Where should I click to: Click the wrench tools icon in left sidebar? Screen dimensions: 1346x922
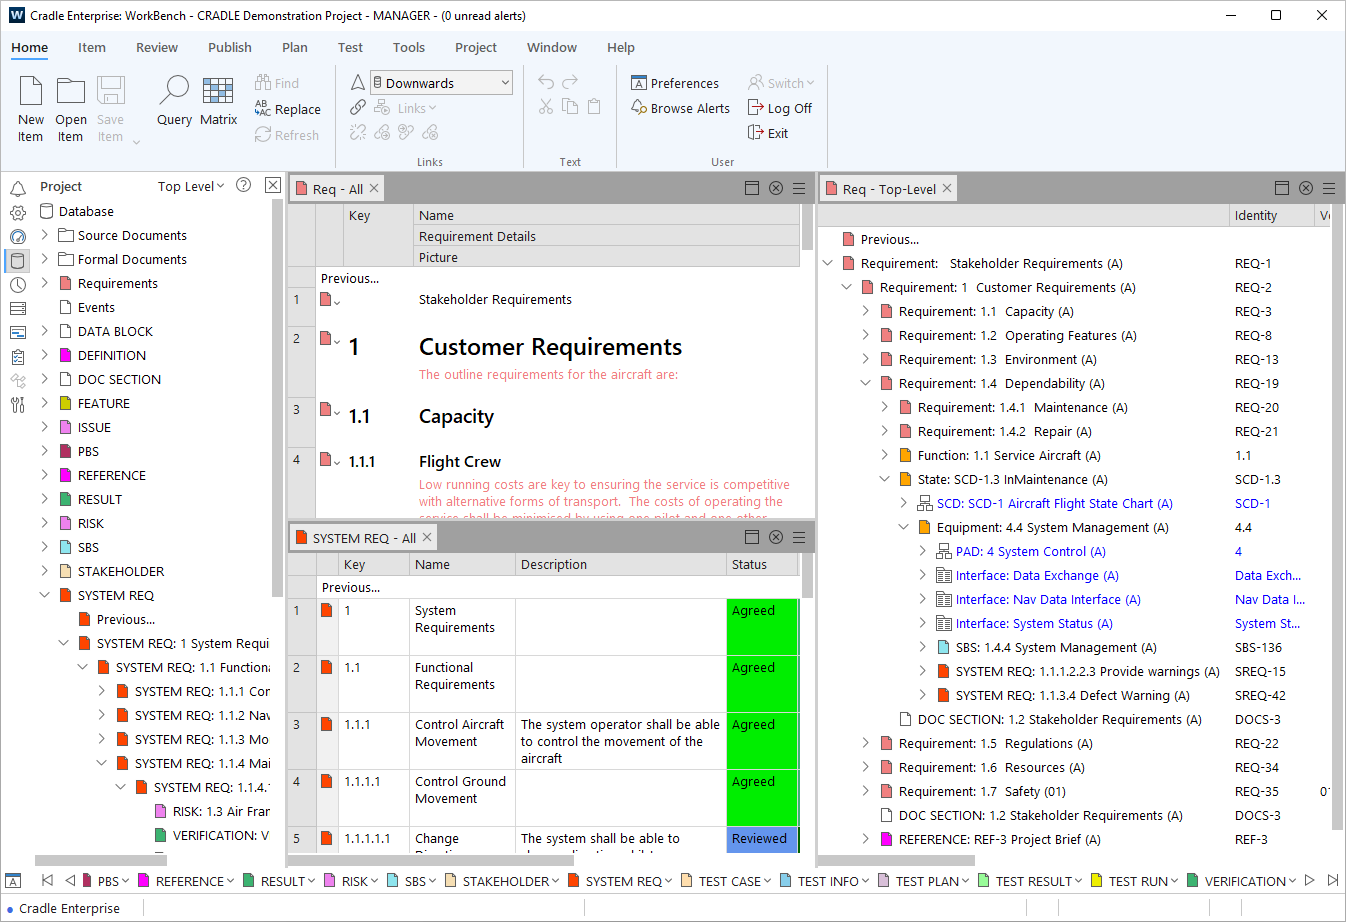point(18,404)
